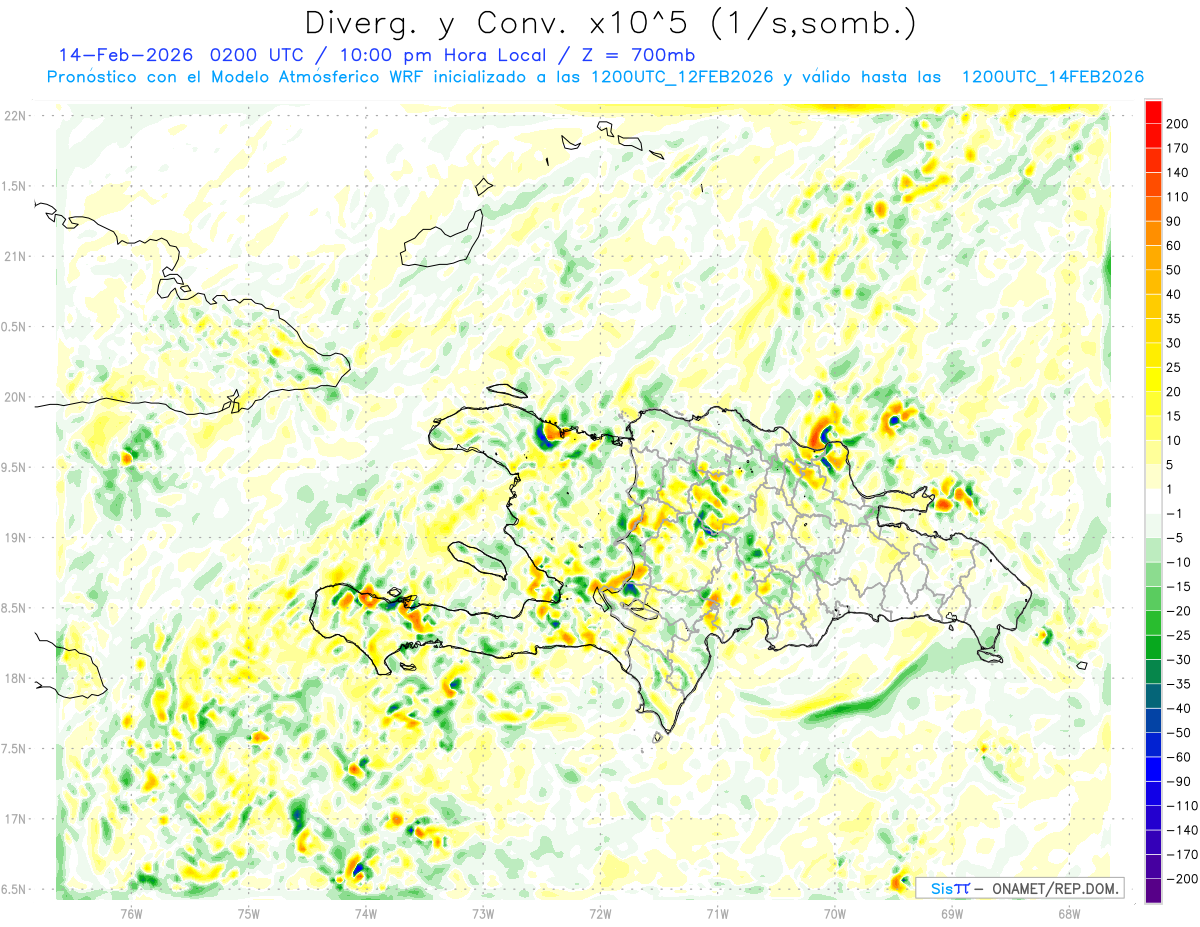Image resolution: width=1200 pixels, height=927 pixels.
Task: Click the 60 colorbar label
Action: point(1175,246)
